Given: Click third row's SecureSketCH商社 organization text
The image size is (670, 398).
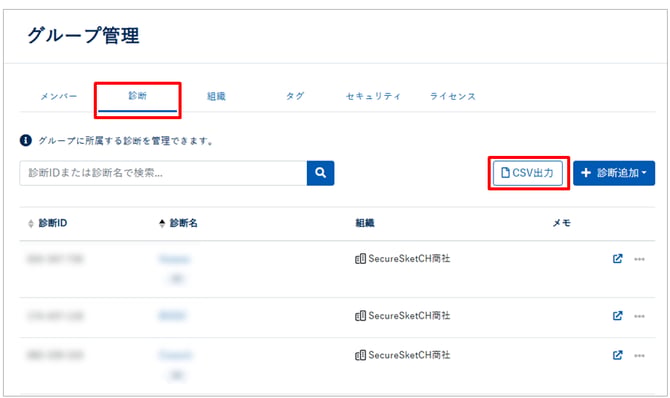Looking at the screenshot, I should 409,355.
